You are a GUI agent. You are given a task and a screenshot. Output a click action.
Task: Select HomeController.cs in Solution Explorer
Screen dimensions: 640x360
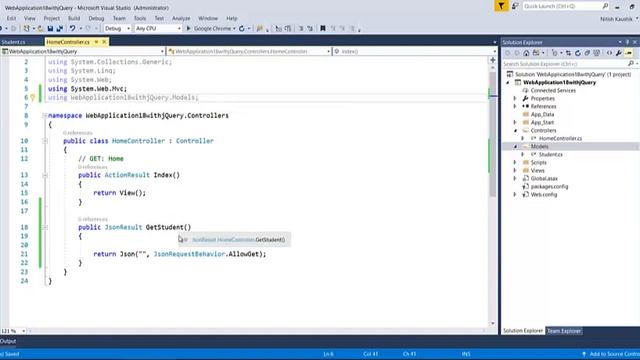[560, 139]
